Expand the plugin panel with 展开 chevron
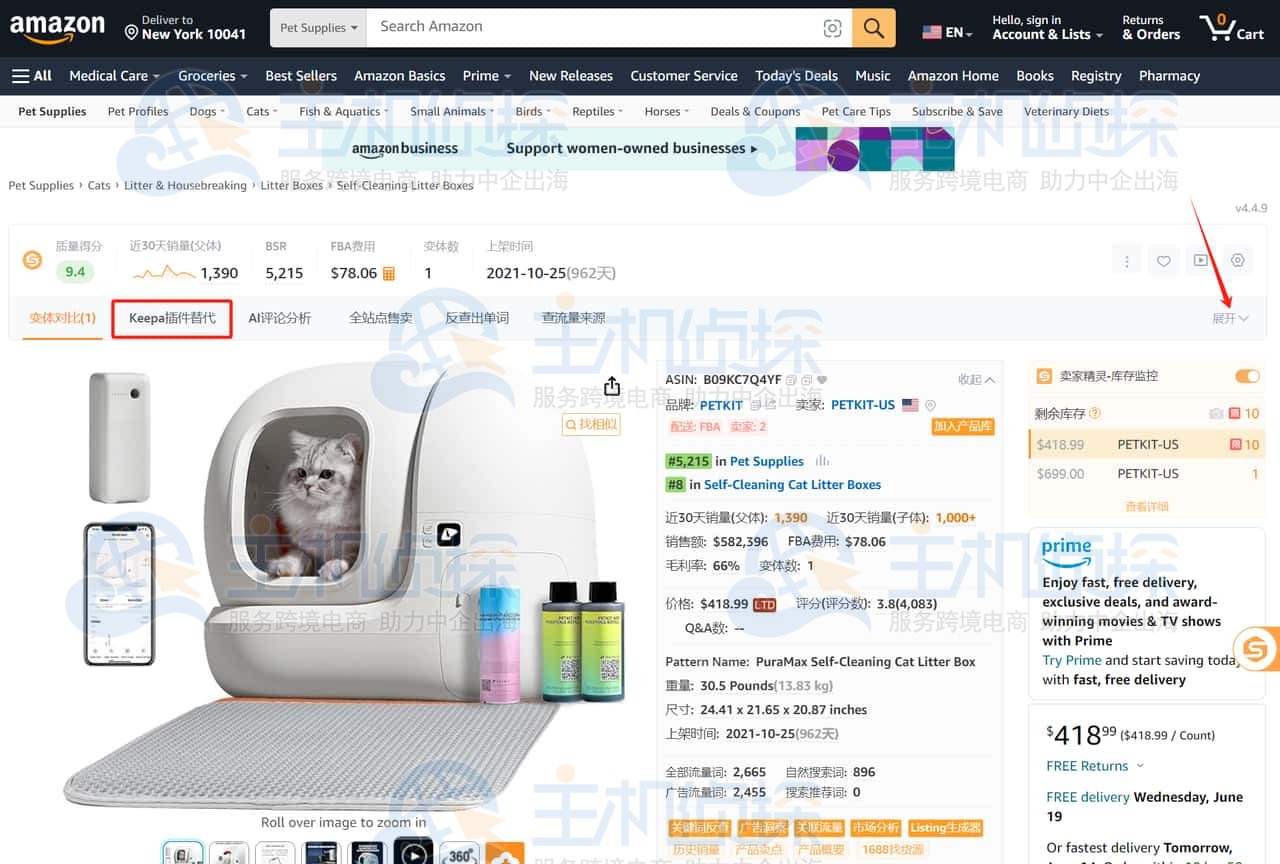 1230,318
